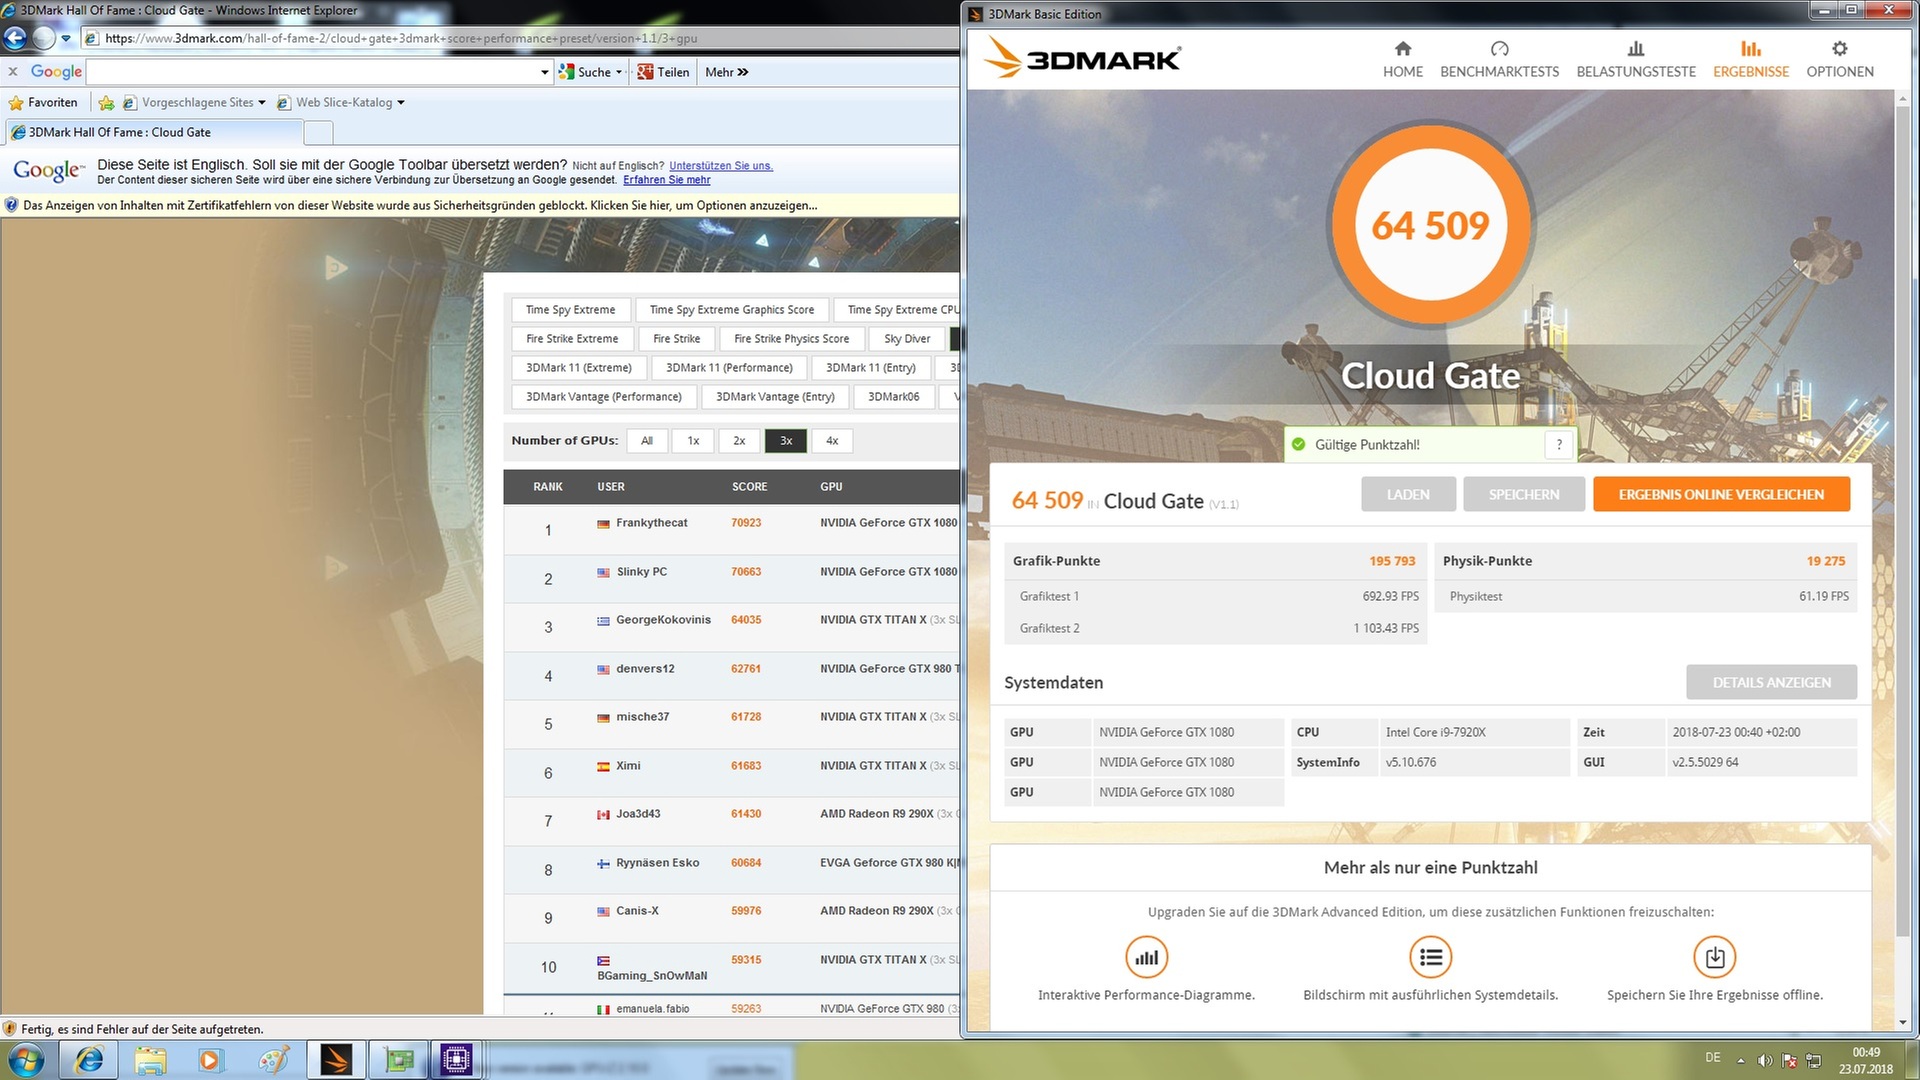Open recent pages dropdown arrow
The height and width of the screenshot is (1080, 1920).
(x=66, y=39)
